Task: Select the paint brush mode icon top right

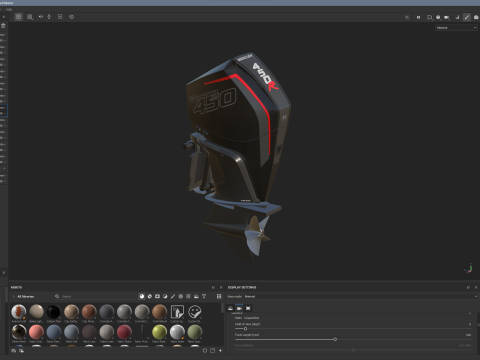Action: (x=467, y=17)
